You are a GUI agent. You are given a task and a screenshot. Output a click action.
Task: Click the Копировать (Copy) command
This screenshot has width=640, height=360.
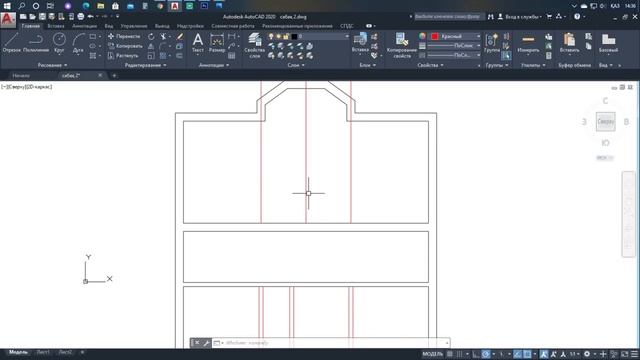tap(125, 46)
